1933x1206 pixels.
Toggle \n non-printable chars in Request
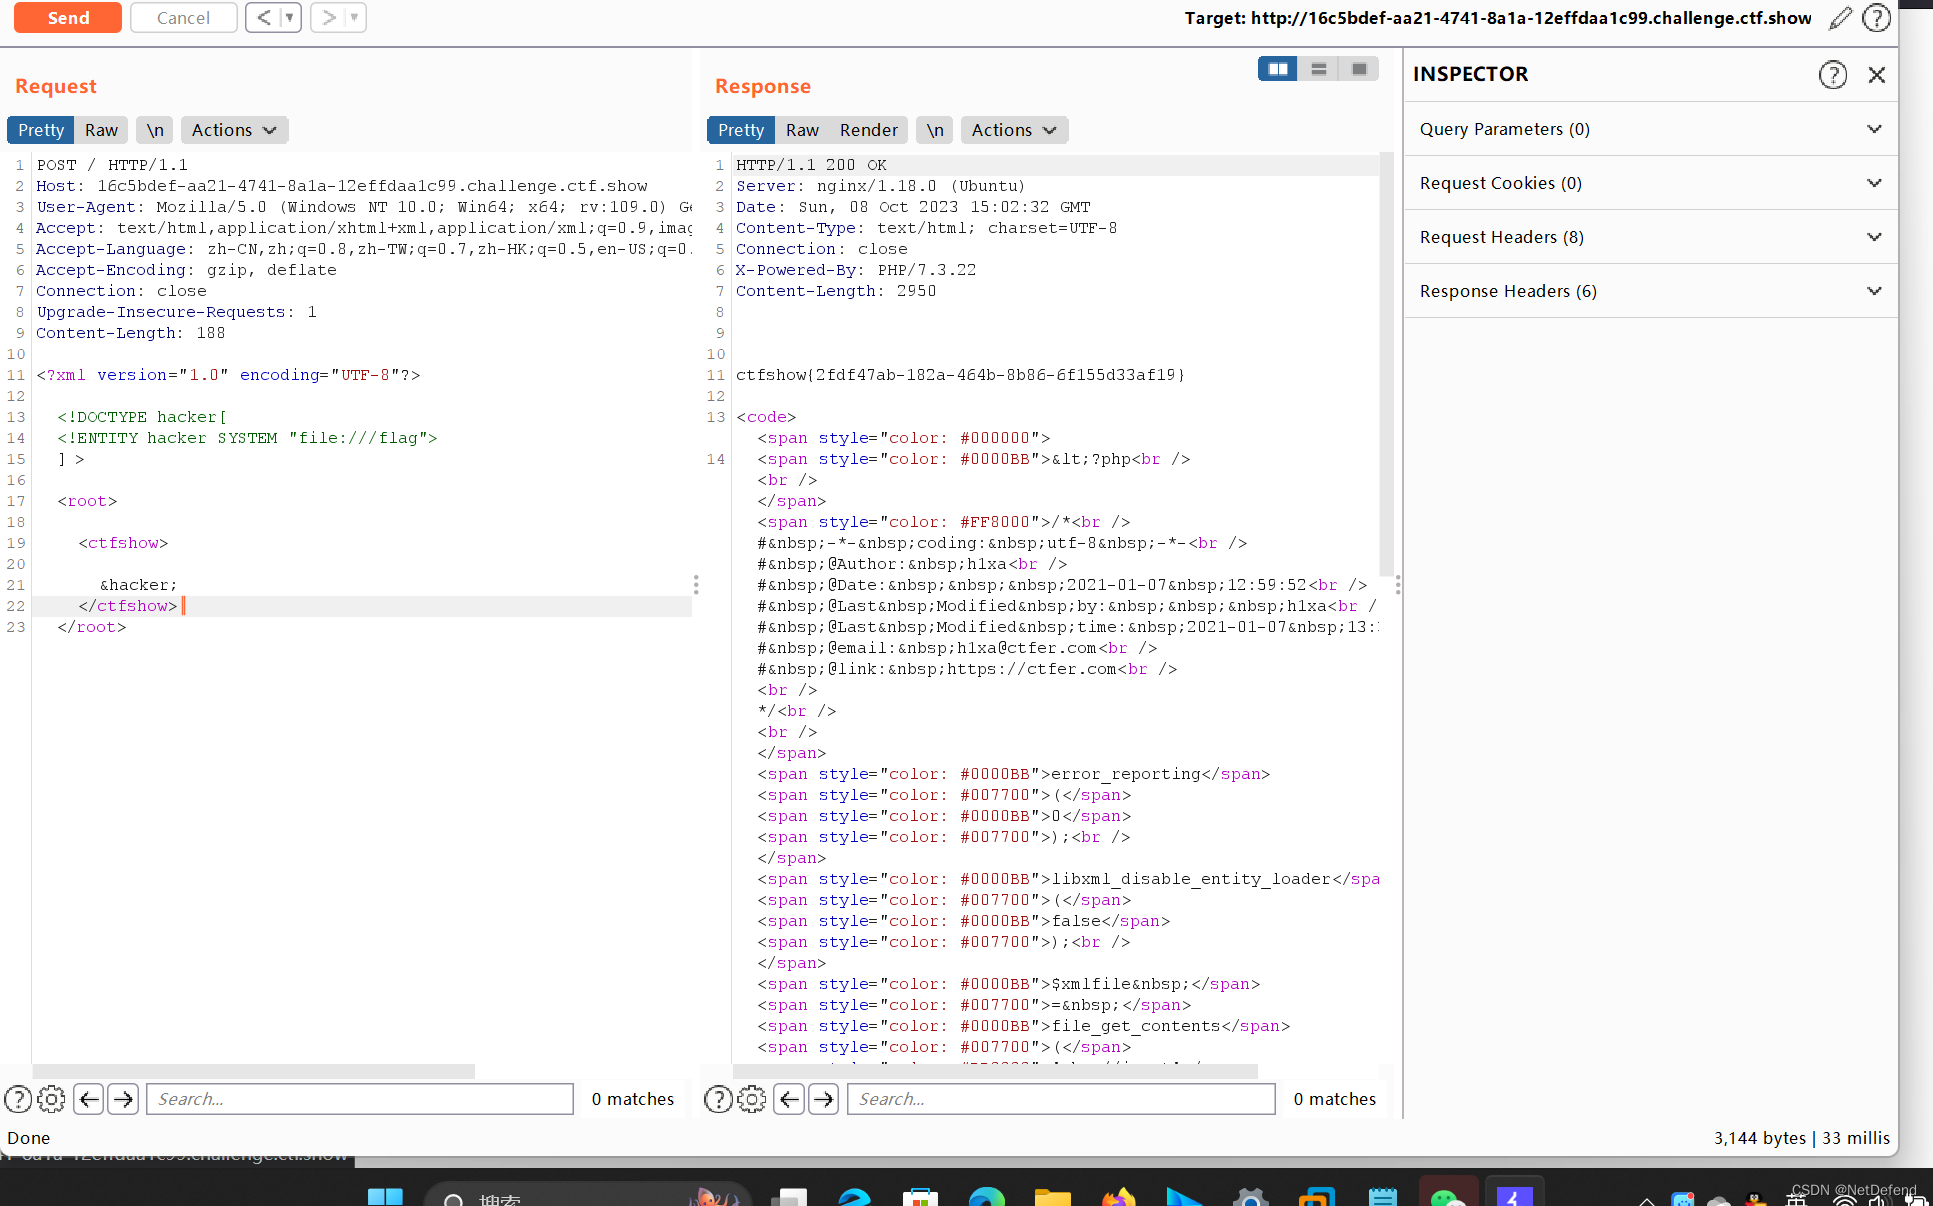click(x=155, y=130)
